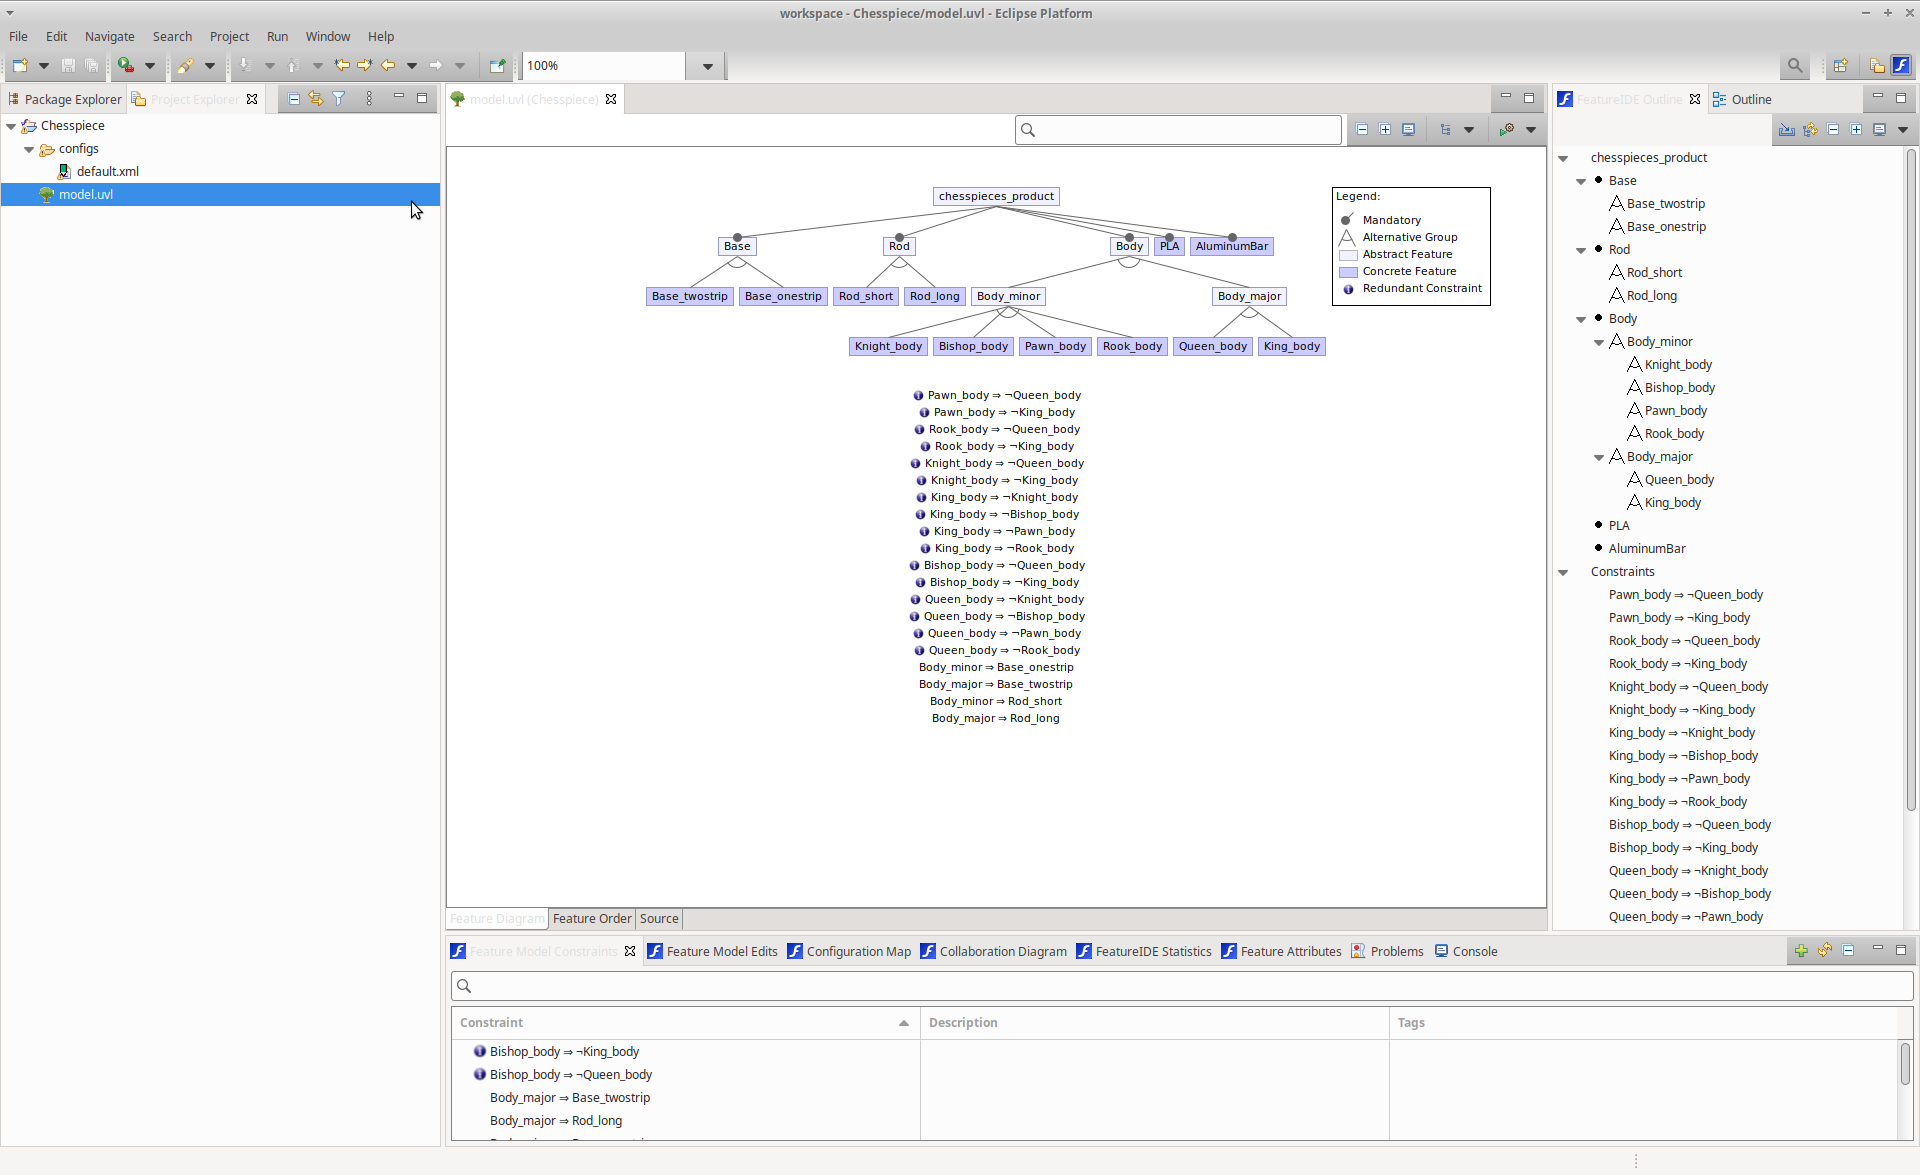Open default.xml under the configs folder

108,171
